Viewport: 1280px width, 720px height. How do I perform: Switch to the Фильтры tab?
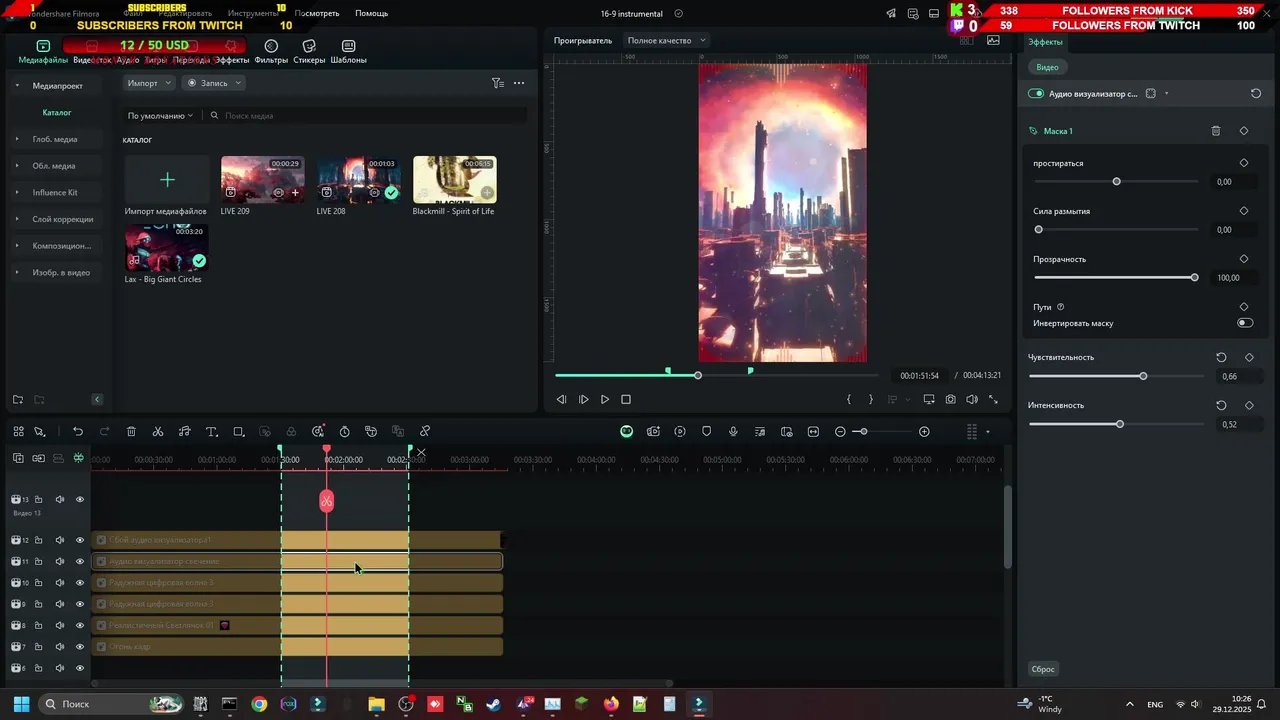271,52
